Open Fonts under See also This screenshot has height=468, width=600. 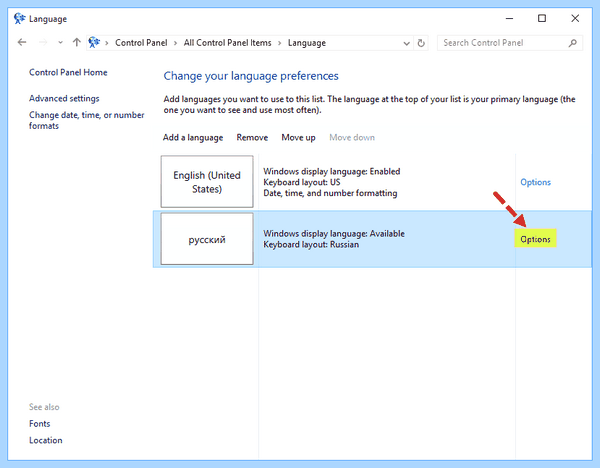39,424
